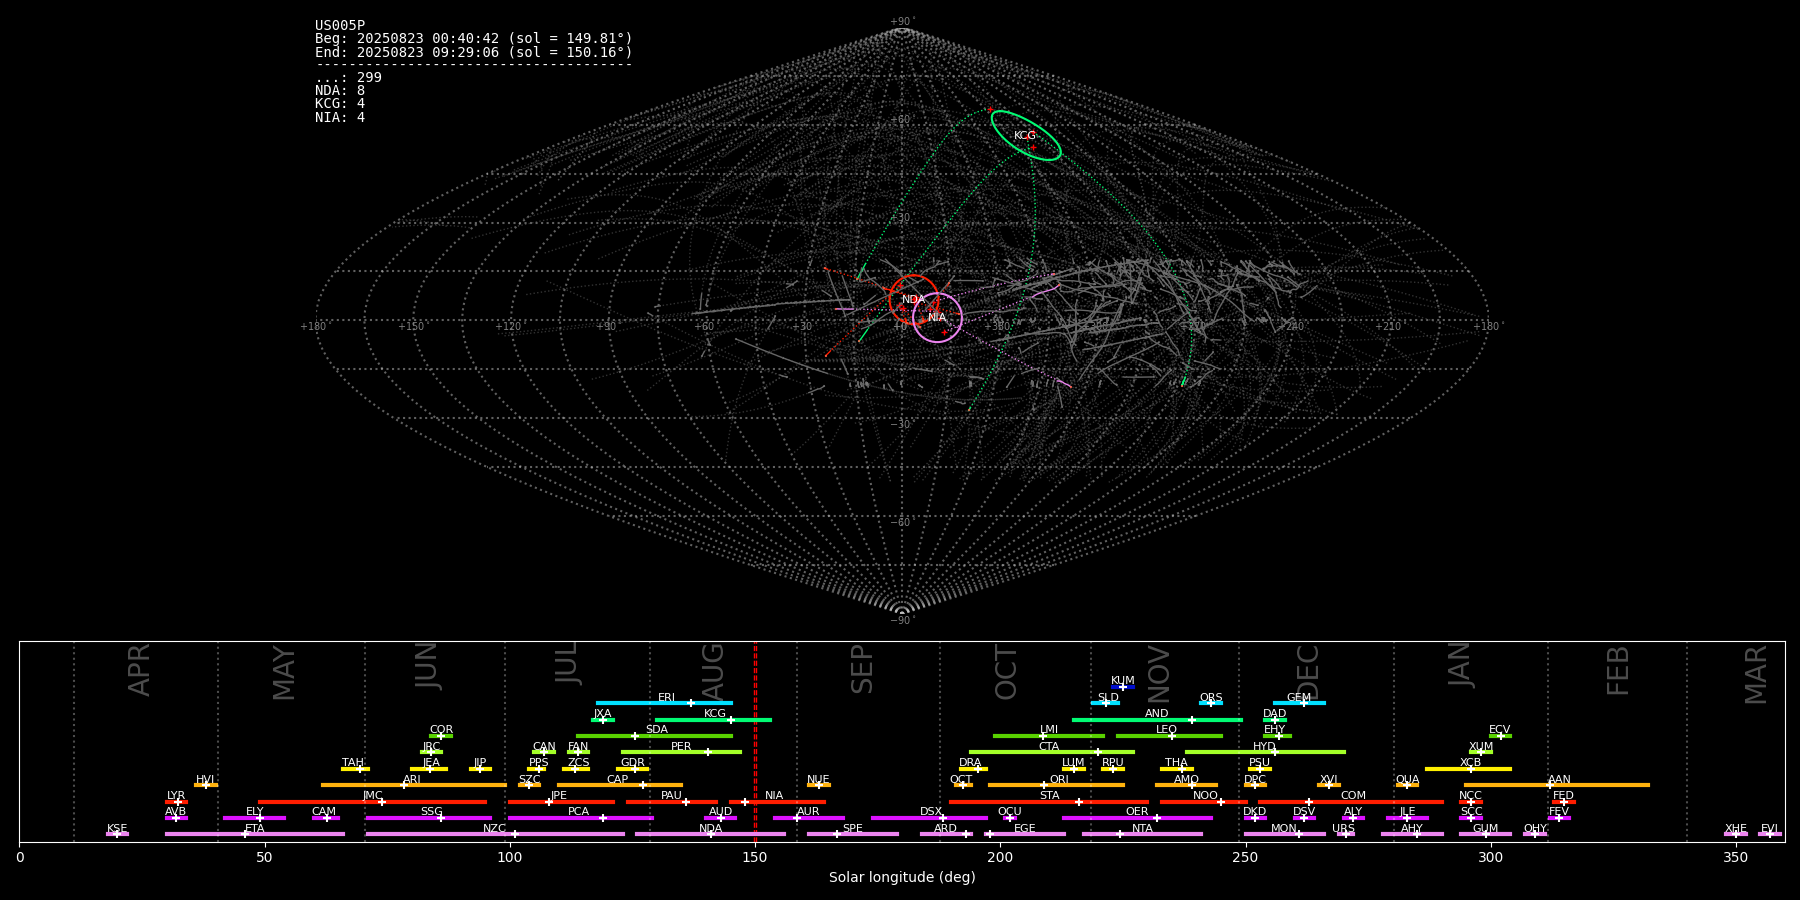The height and width of the screenshot is (900, 1800).
Task: Click the 'NDA: 8' count in legend
Action: click(340, 91)
